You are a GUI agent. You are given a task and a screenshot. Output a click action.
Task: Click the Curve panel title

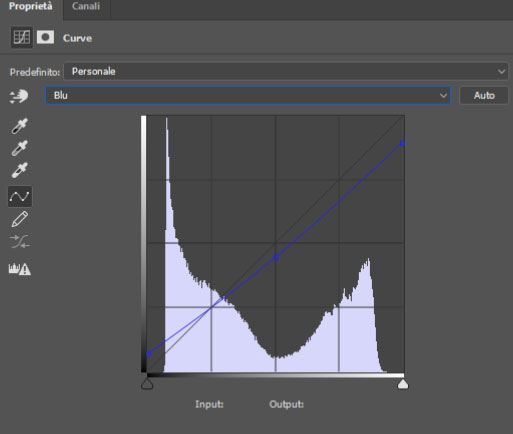click(77, 38)
